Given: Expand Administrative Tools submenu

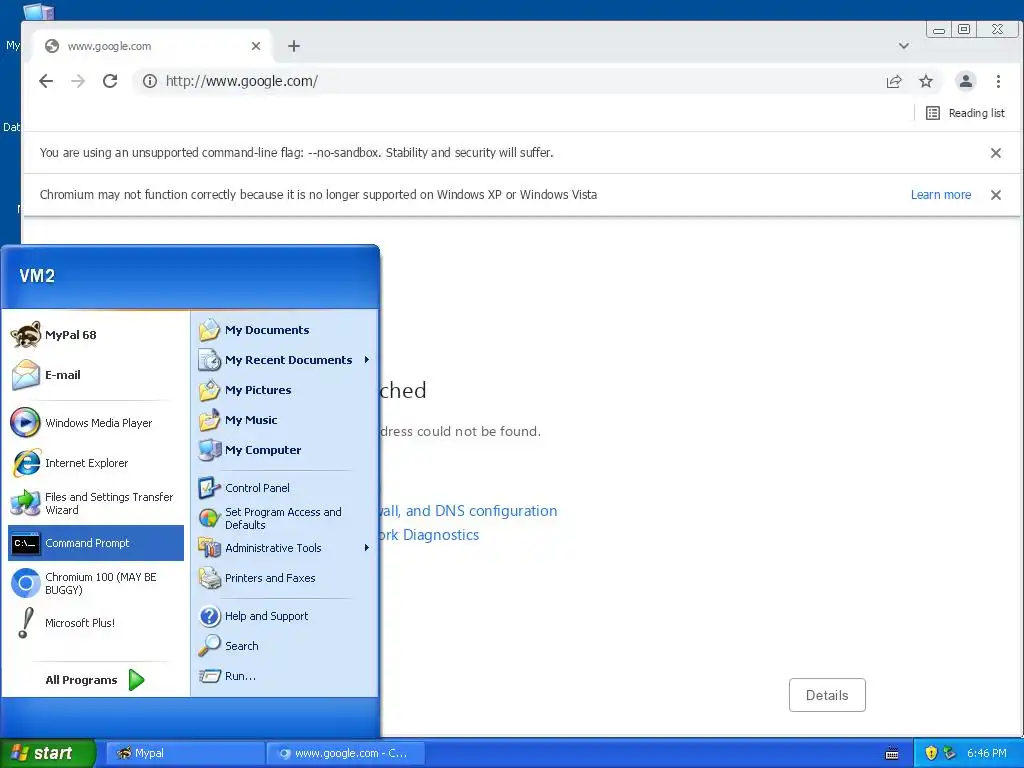Looking at the screenshot, I should [x=284, y=548].
